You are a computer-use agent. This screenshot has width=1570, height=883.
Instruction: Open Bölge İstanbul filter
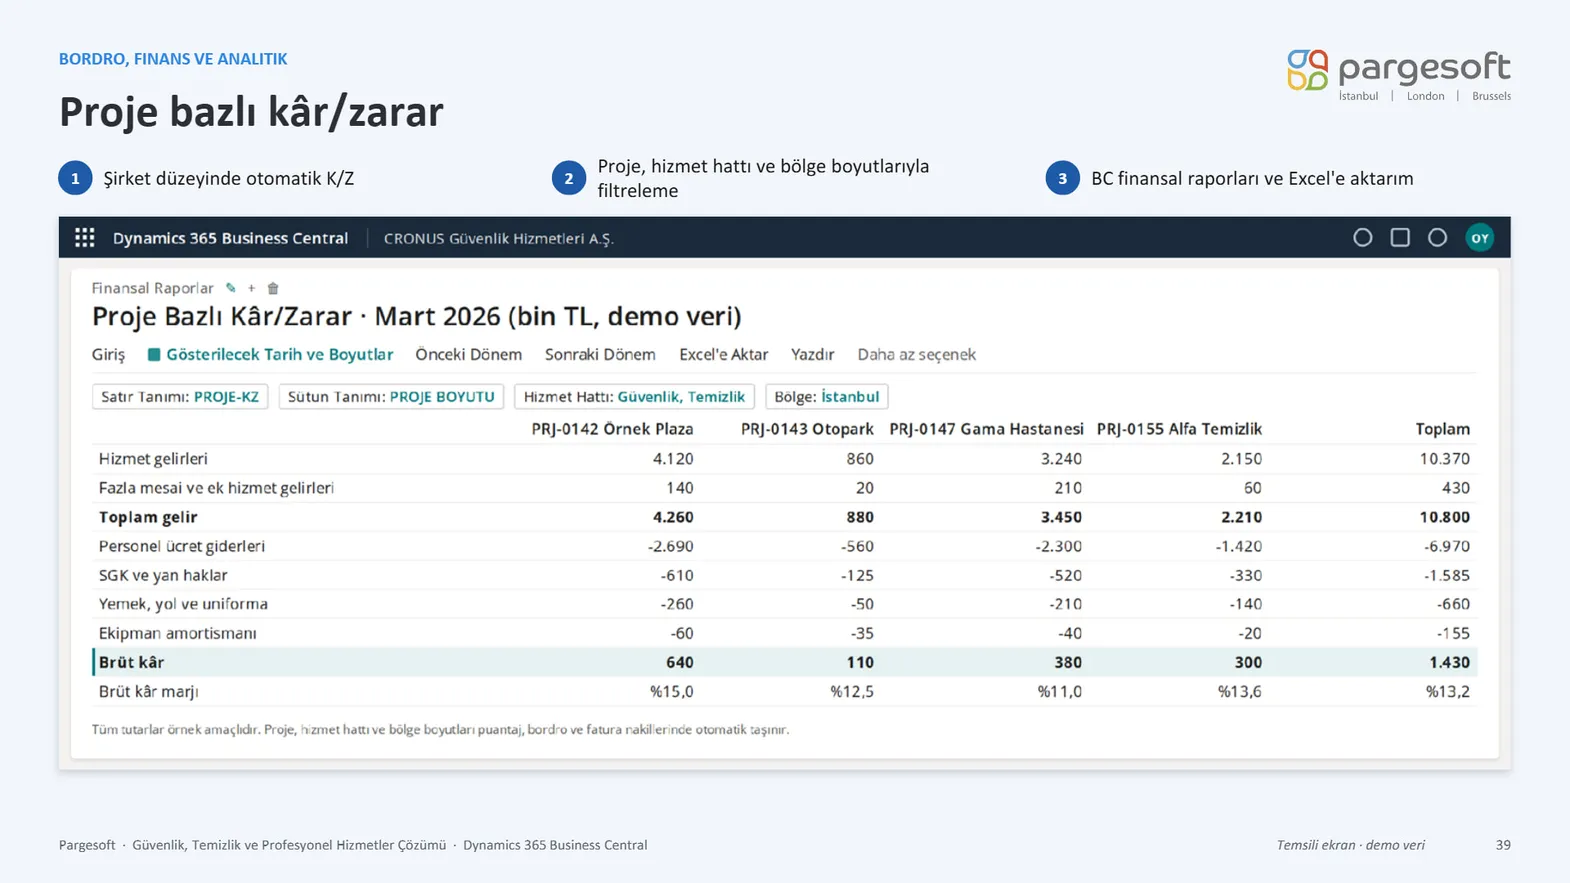pyautogui.click(x=826, y=397)
